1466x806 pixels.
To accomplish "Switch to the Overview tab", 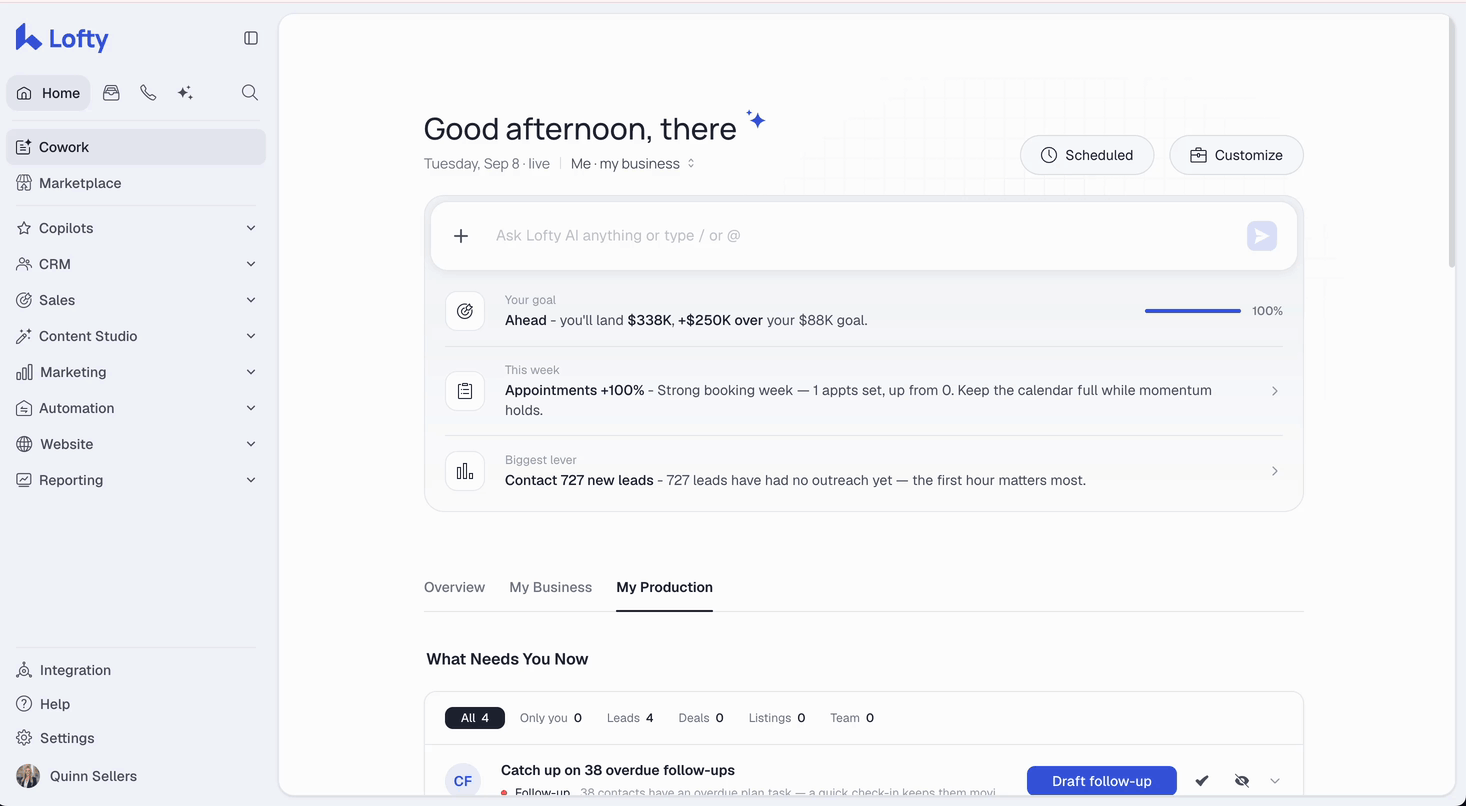I will (x=454, y=587).
